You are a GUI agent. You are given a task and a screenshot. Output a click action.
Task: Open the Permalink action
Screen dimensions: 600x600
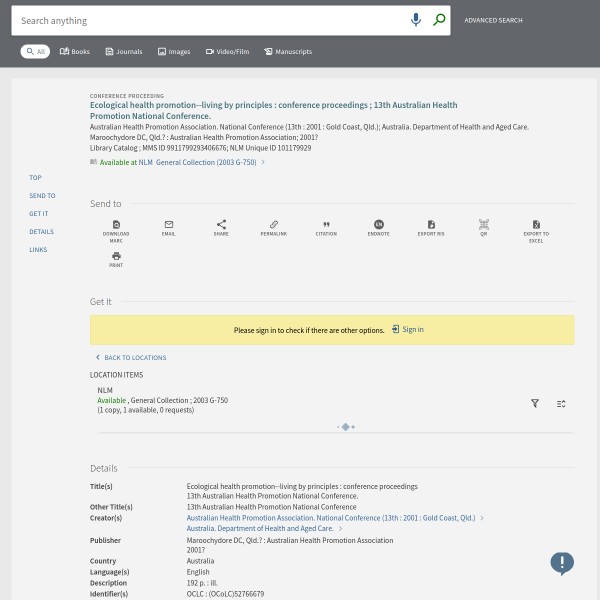coord(273,225)
